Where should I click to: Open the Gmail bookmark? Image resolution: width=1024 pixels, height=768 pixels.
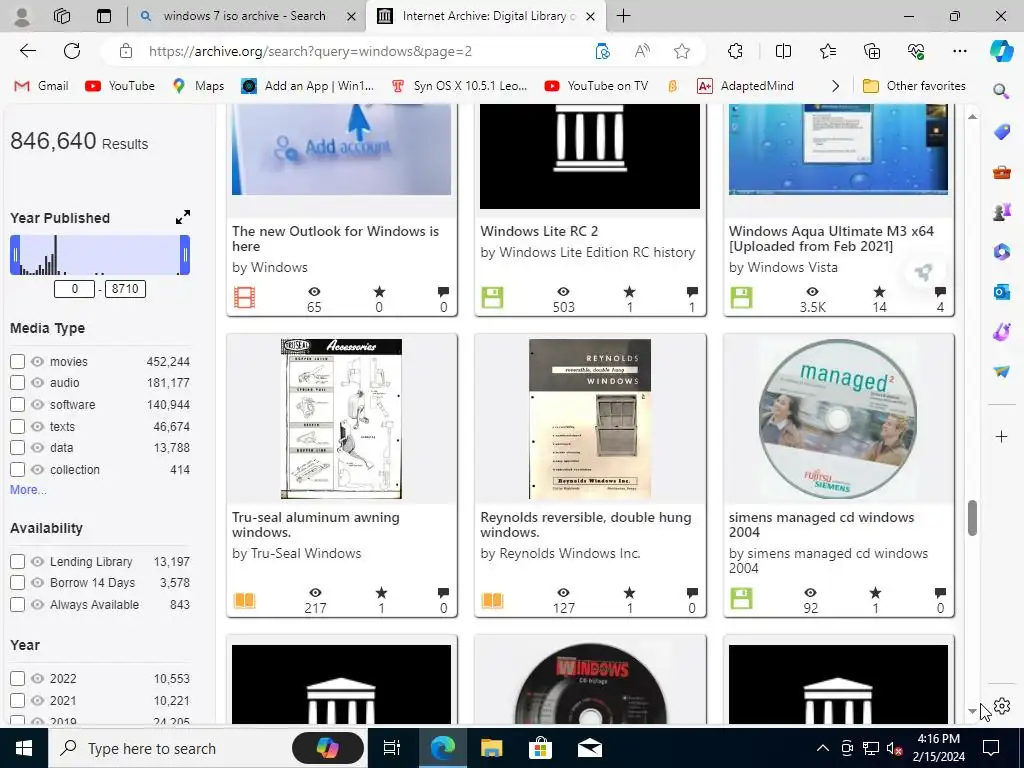[42, 86]
